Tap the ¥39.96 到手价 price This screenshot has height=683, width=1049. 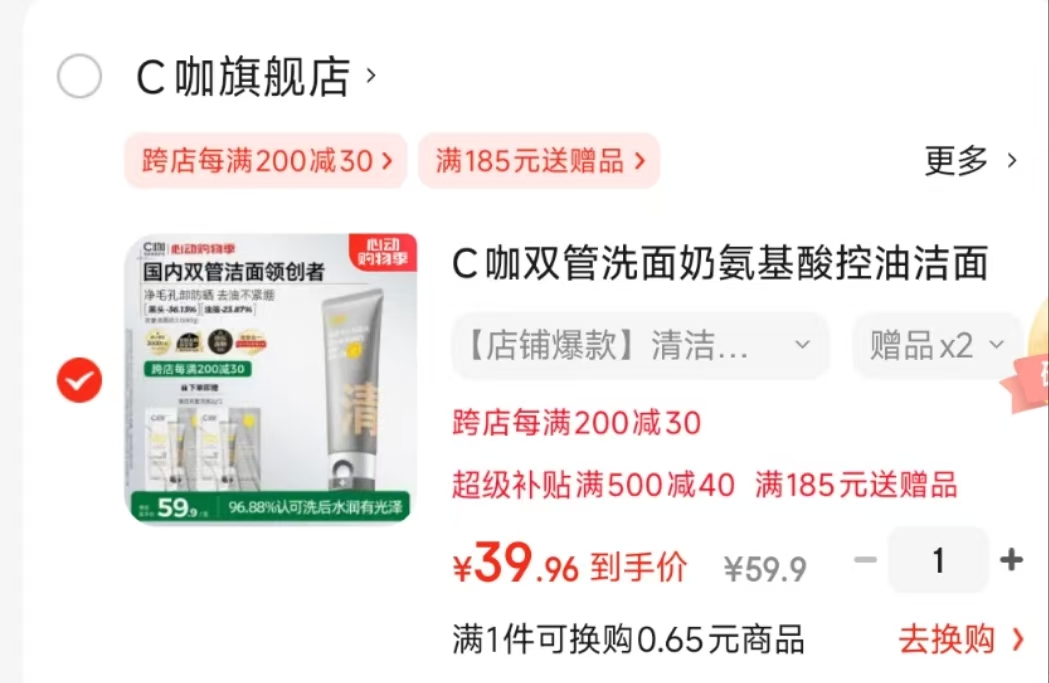pyautogui.click(x=570, y=564)
